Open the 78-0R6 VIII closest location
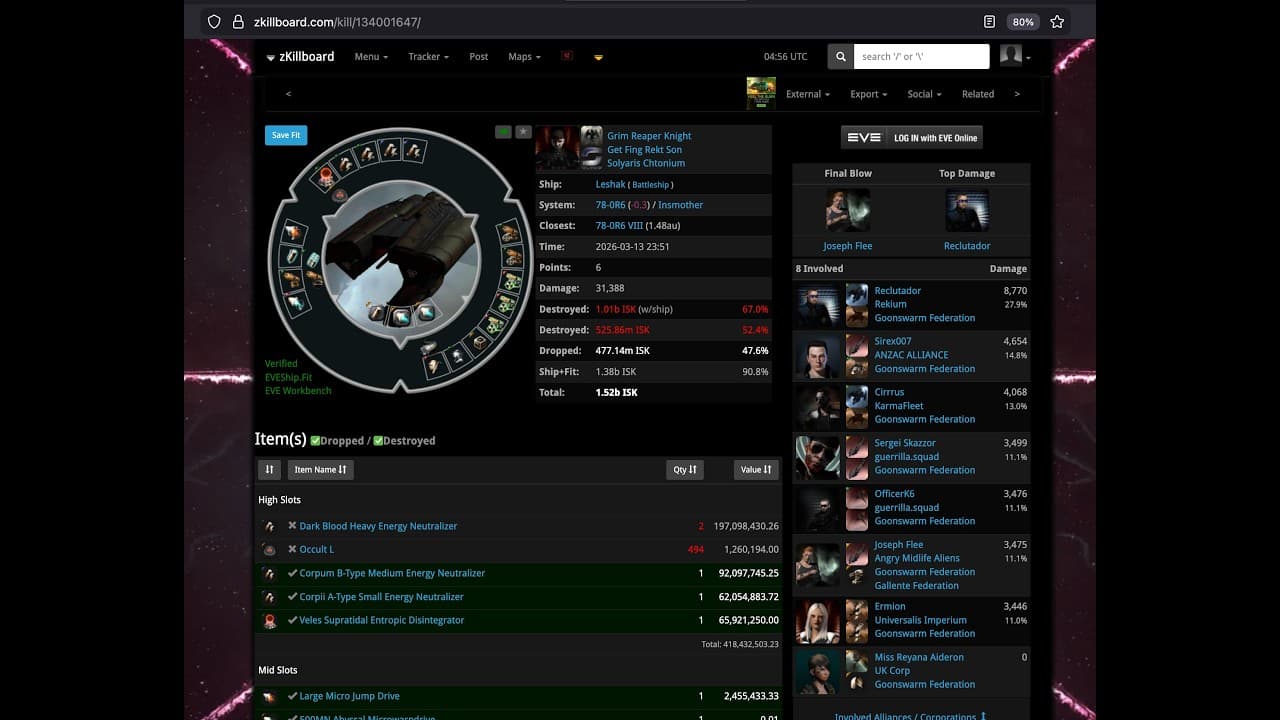 coord(619,226)
